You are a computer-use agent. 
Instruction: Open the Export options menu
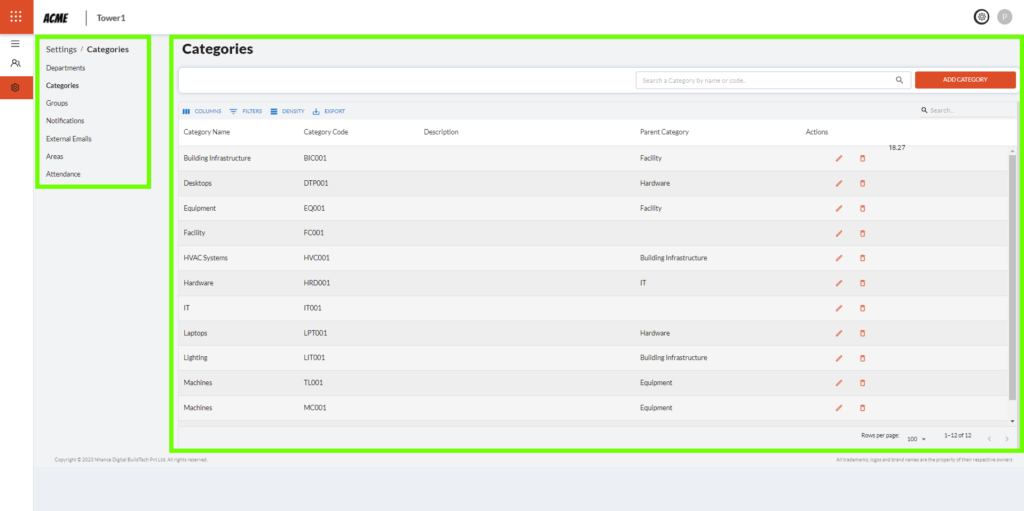coord(329,111)
